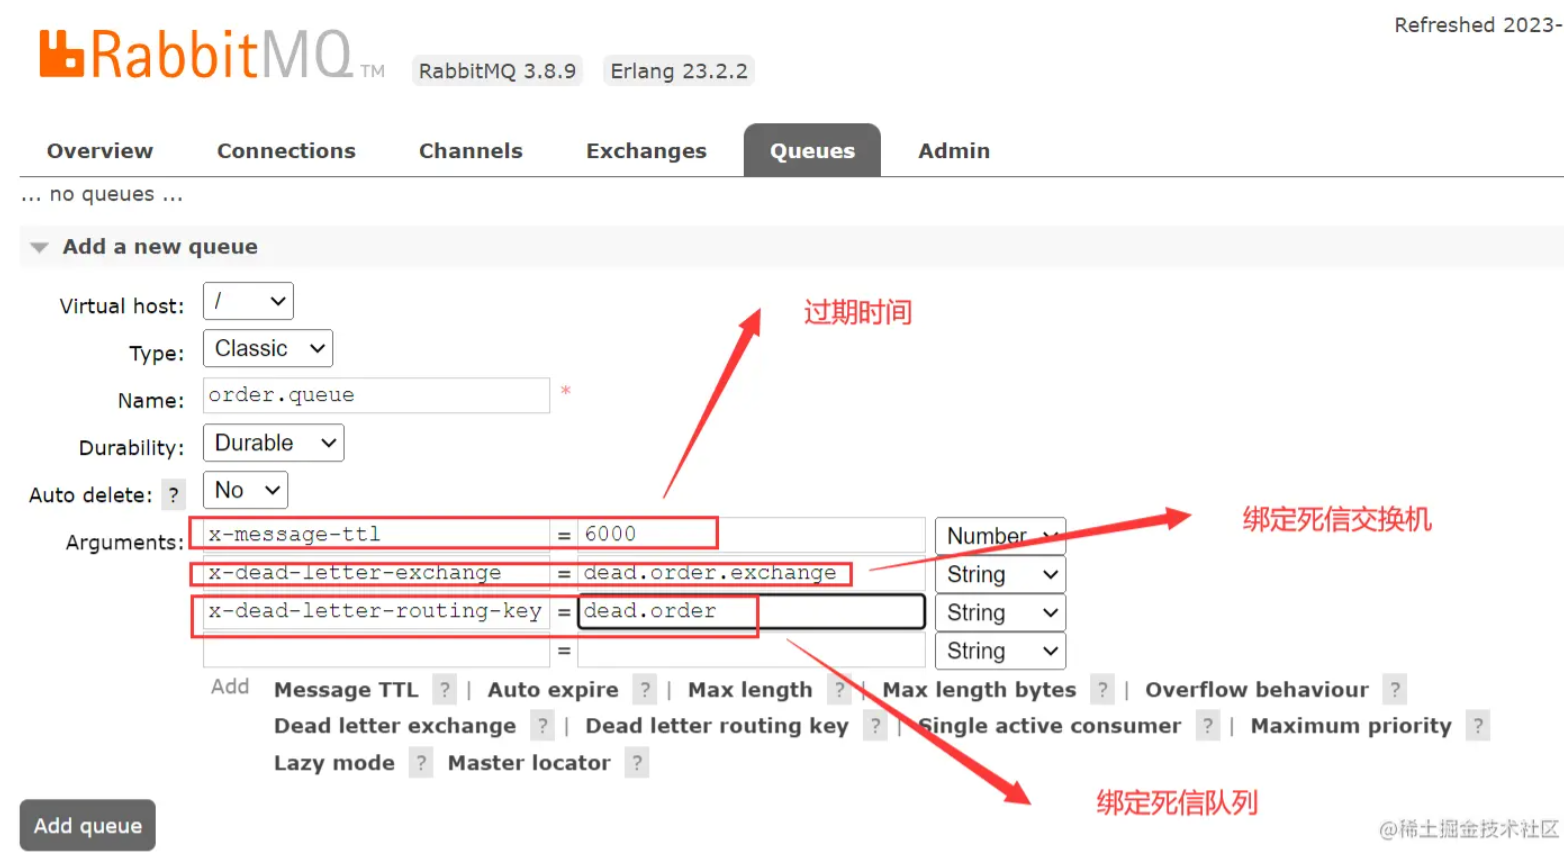The width and height of the screenshot is (1564, 857).
Task: Open String type dropdown for x-dead-letter-exchange
Action: (x=1000, y=574)
